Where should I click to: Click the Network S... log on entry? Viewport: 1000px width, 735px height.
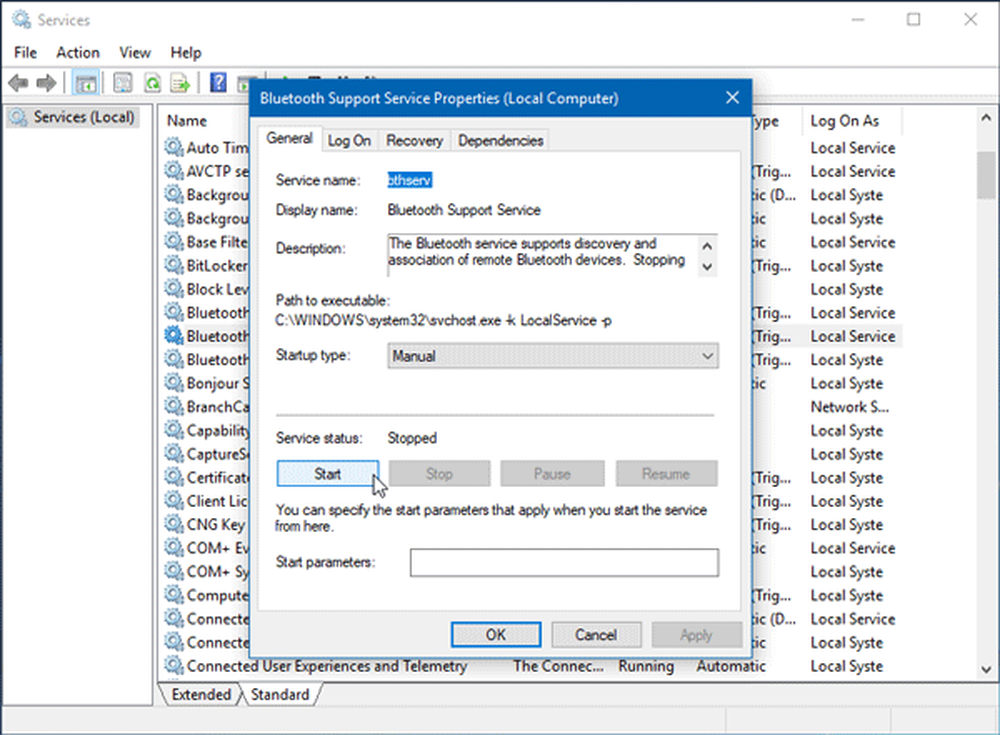(849, 406)
